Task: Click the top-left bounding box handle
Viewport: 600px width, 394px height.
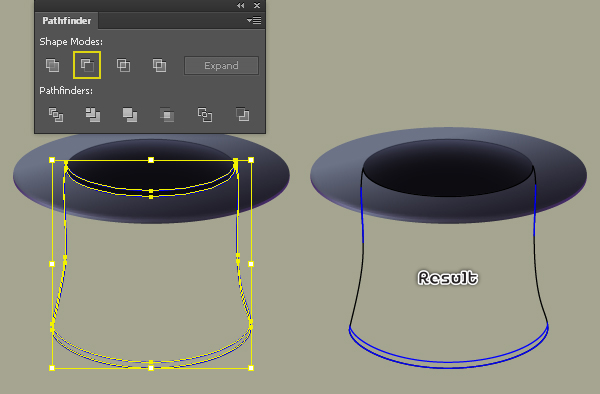Action: pyautogui.click(x=52, y=160)
